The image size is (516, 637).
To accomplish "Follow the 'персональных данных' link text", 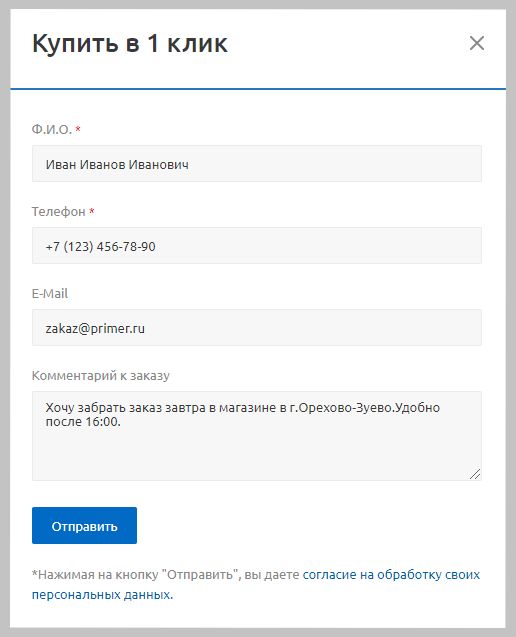I will point(102,595).
